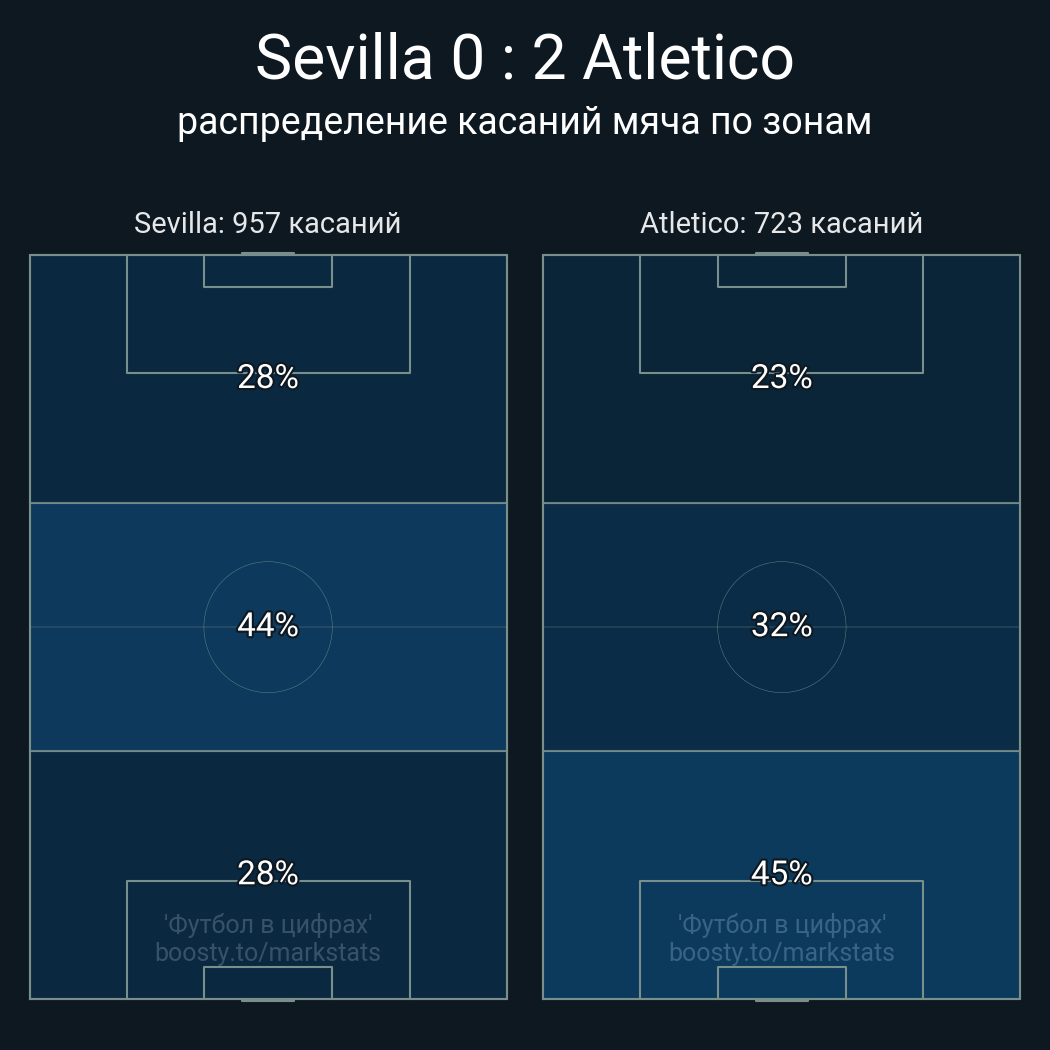
Task: Click Sevilla's top zone 28% label
Action: pos(267,377)
